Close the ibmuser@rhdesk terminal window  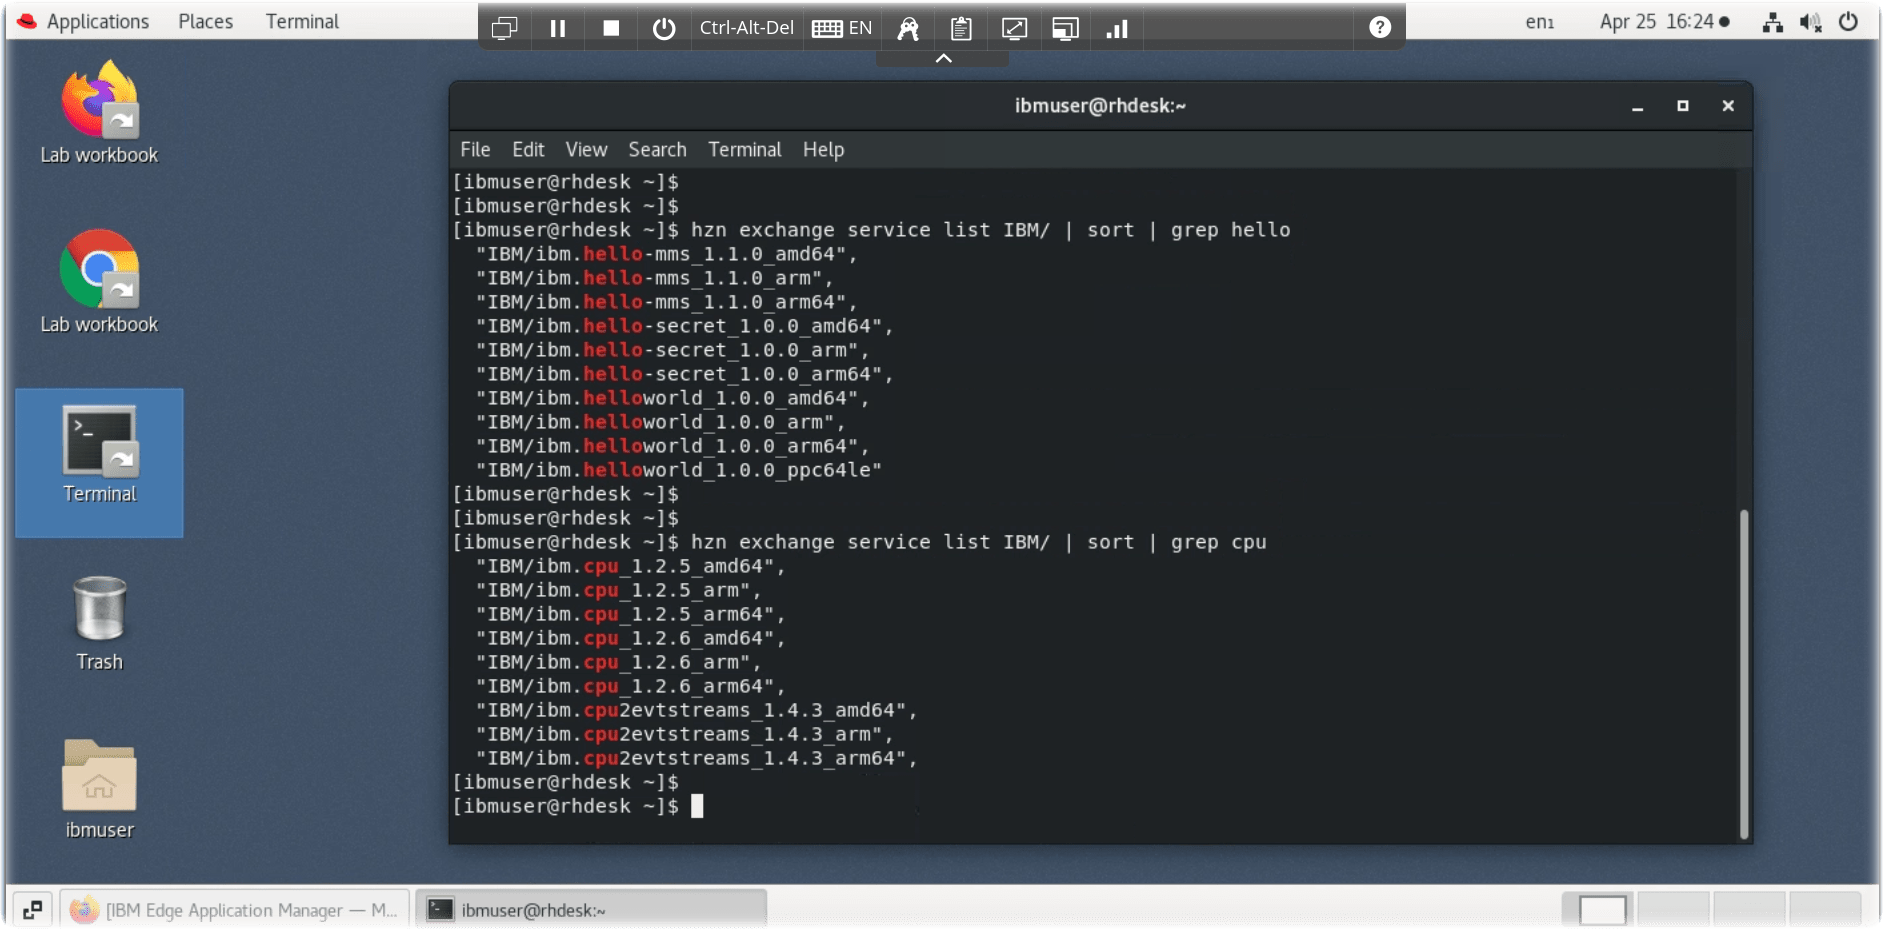[x=1728, y=106]
